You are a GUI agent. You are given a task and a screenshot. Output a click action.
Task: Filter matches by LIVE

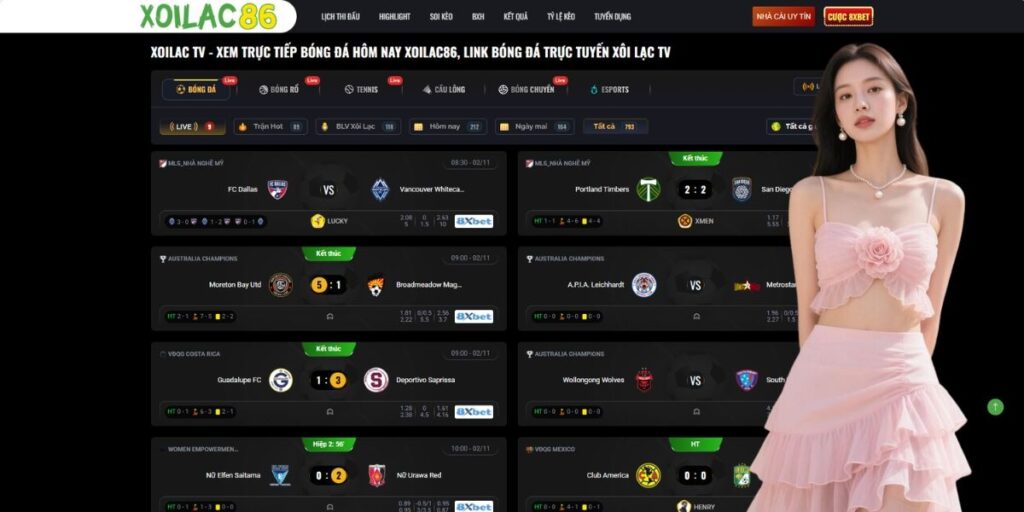click(x=193, y=127)
